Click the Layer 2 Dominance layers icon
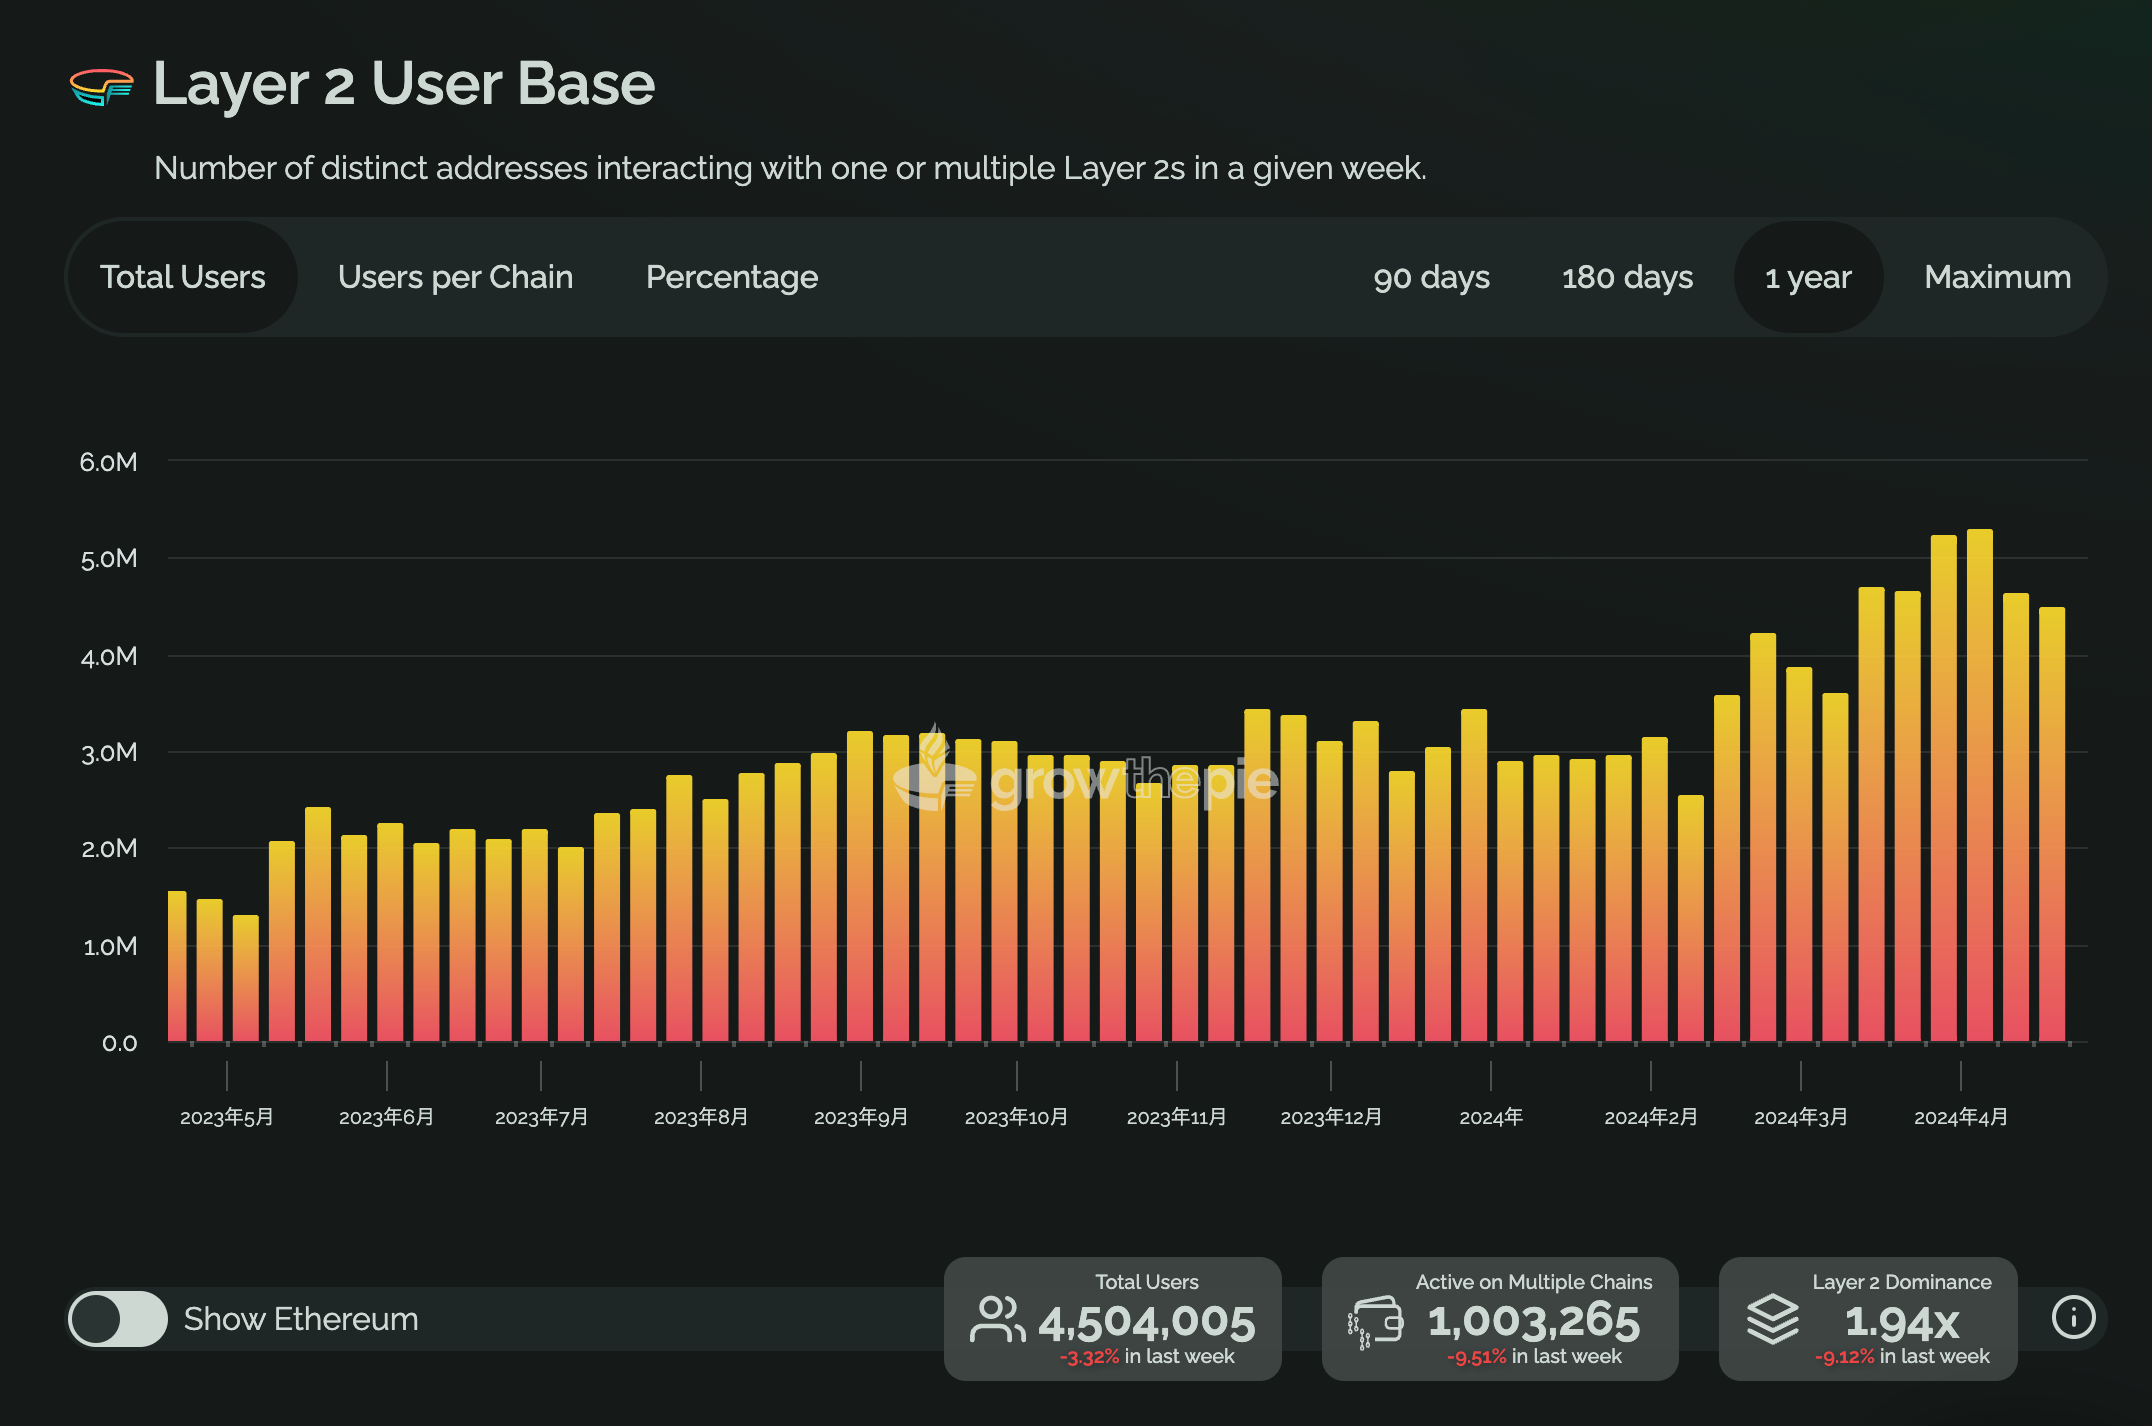 (x=1772, y=1320)
